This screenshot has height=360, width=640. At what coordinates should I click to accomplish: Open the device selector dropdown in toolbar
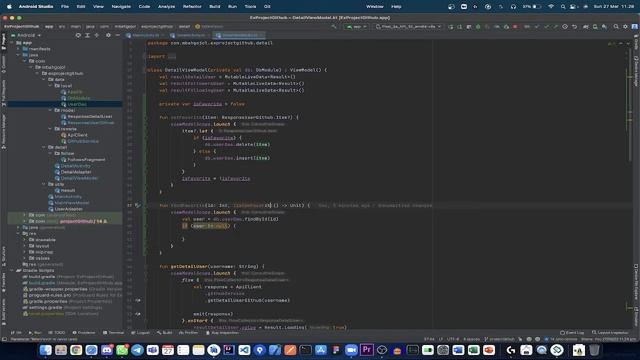pos(409,27)
